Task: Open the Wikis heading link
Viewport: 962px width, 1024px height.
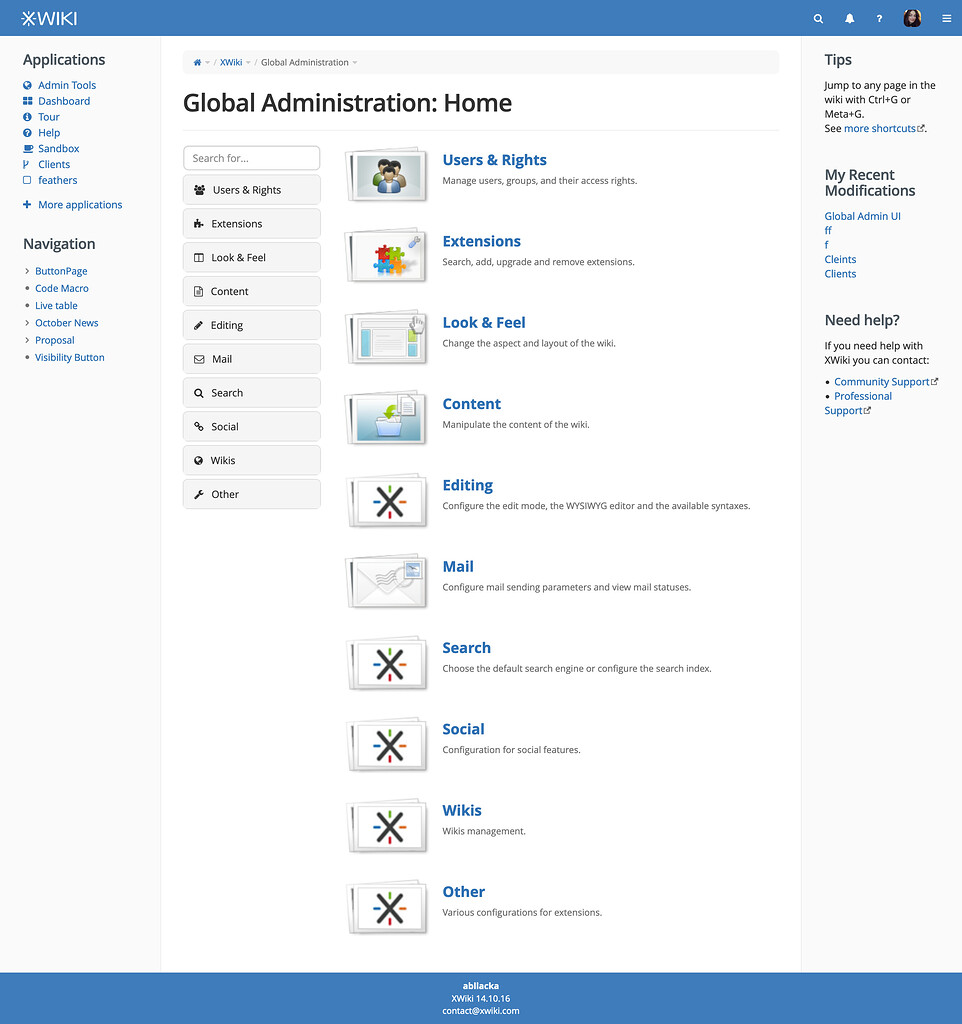Action: click(462, 810)
